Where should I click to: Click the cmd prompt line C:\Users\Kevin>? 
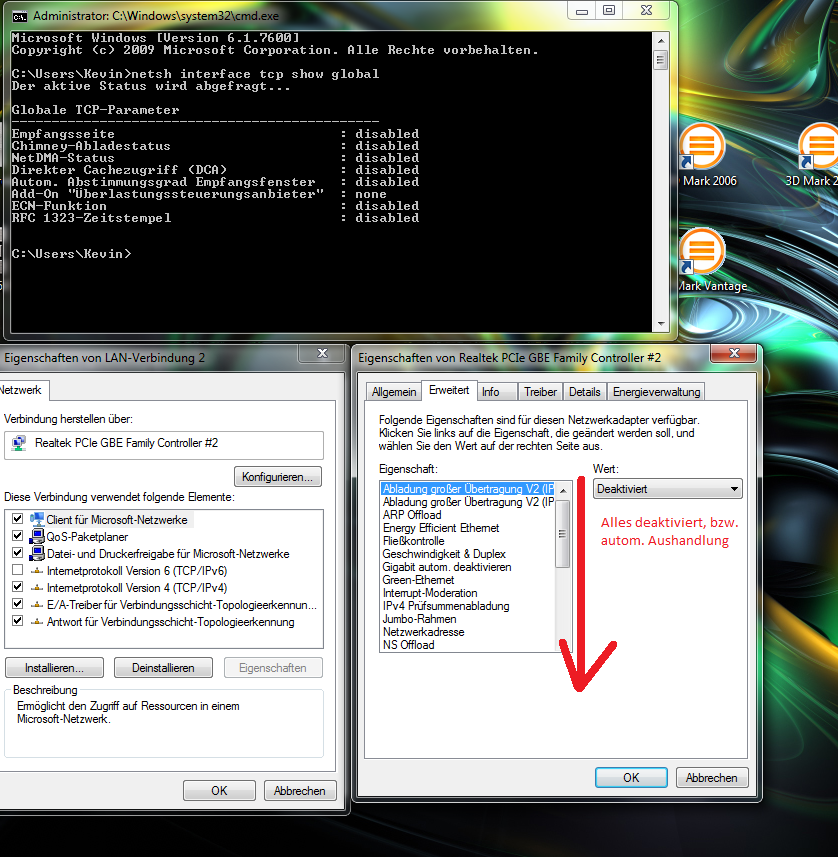click(72, 254)
